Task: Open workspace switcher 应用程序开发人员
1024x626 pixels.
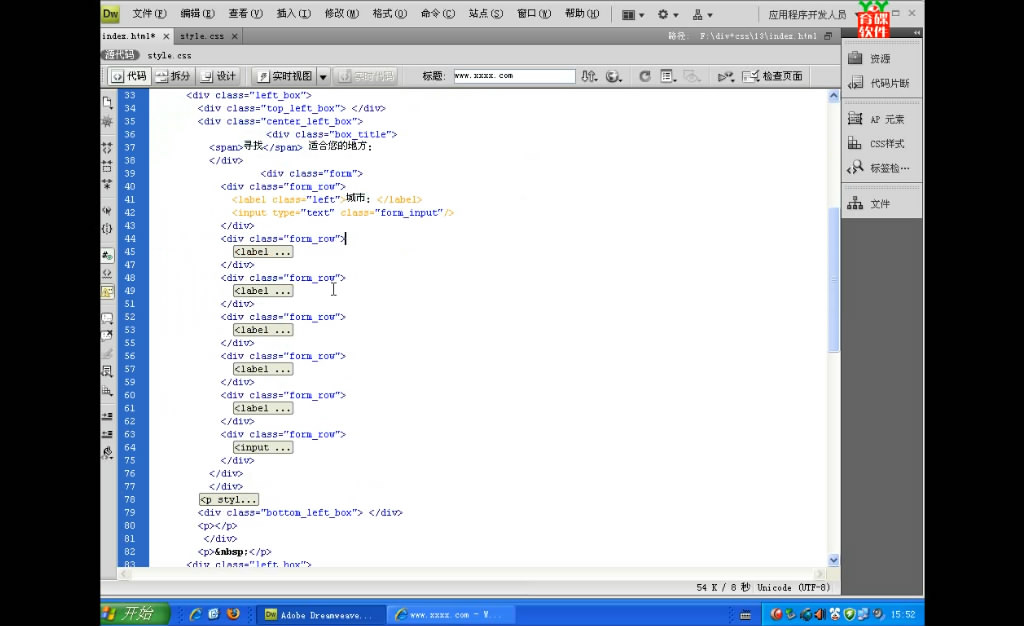Action: (812, 14)
